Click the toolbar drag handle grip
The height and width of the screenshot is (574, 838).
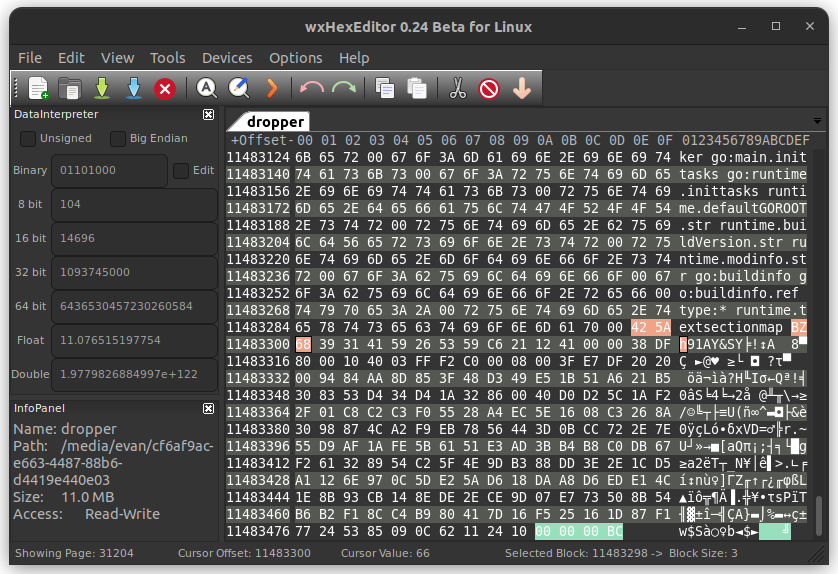coord(15,88)
